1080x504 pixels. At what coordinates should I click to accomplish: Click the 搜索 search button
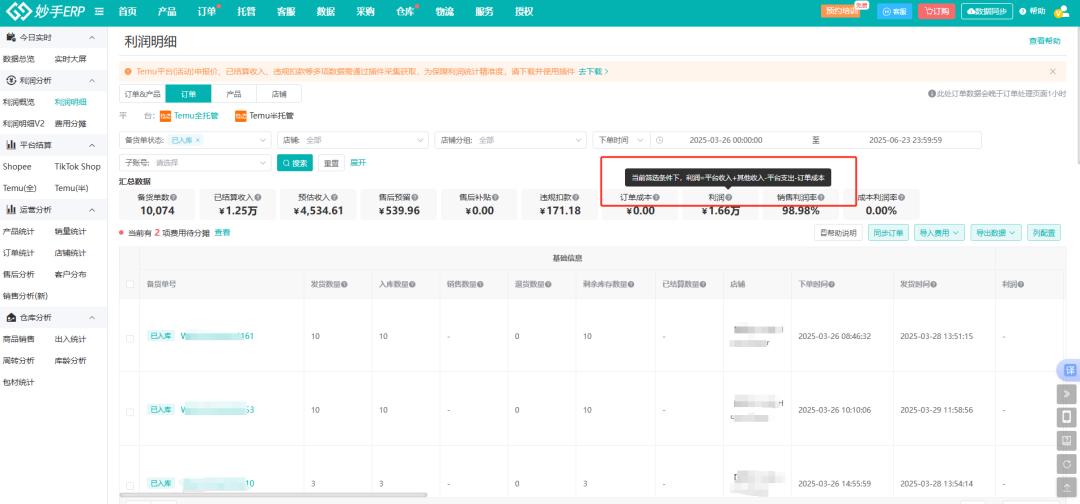point(296,162)
